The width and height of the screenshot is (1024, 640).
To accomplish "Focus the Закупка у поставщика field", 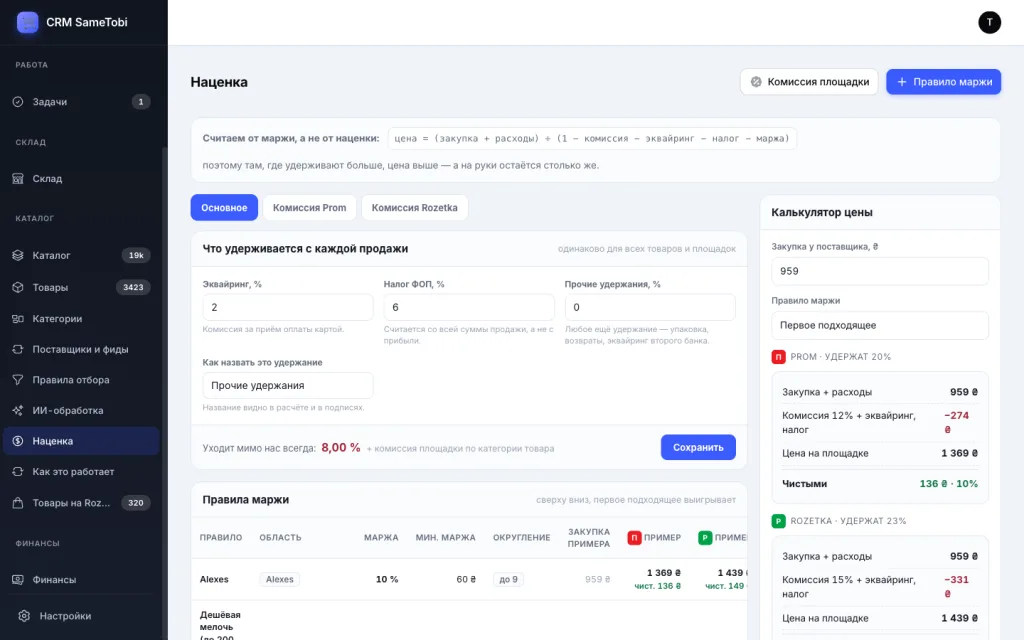I will click(x=880, y=271).
